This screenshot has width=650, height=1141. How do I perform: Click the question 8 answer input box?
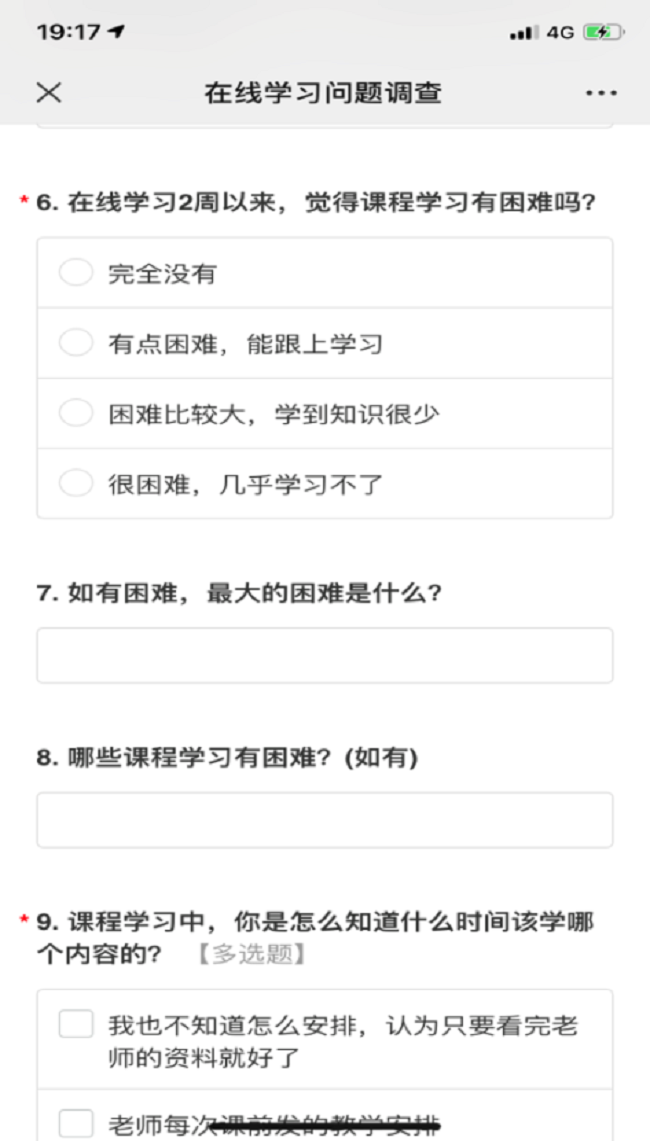point(325,820)
